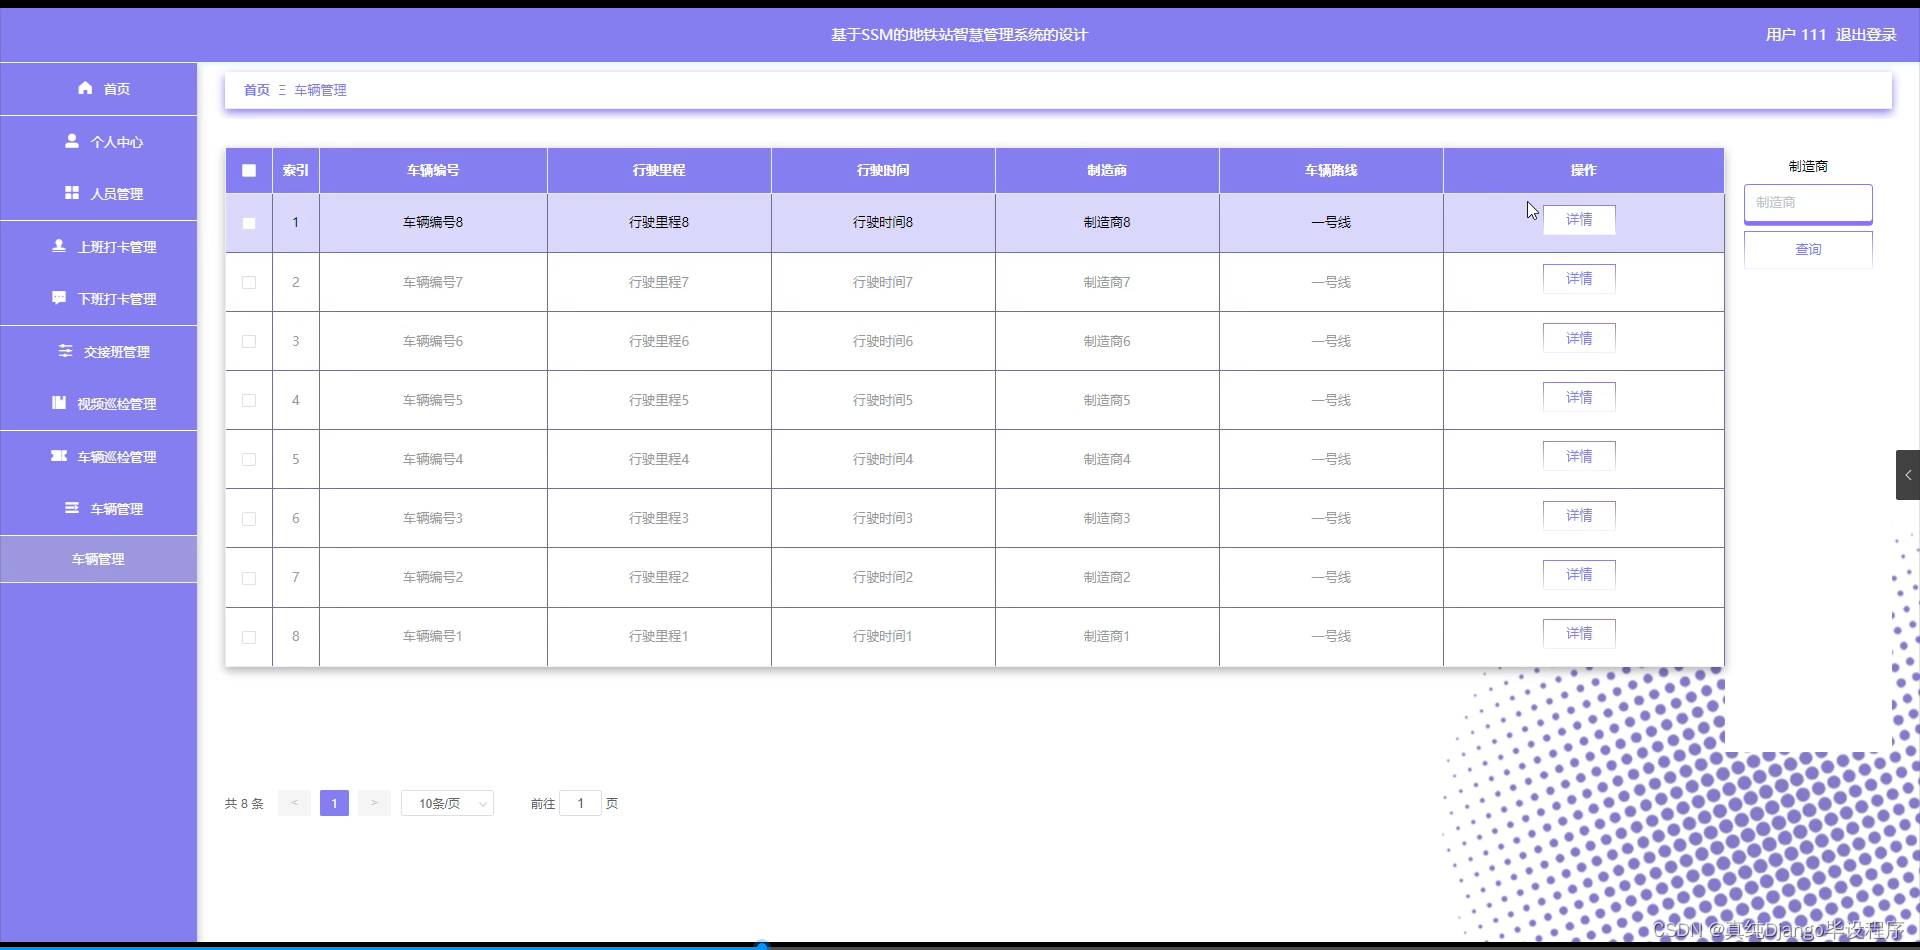The width and height of the screenshot is (1920, 950).
Task: Check the row for 车辆编号6
Action: pyautogui.click(x=249, y=342)
